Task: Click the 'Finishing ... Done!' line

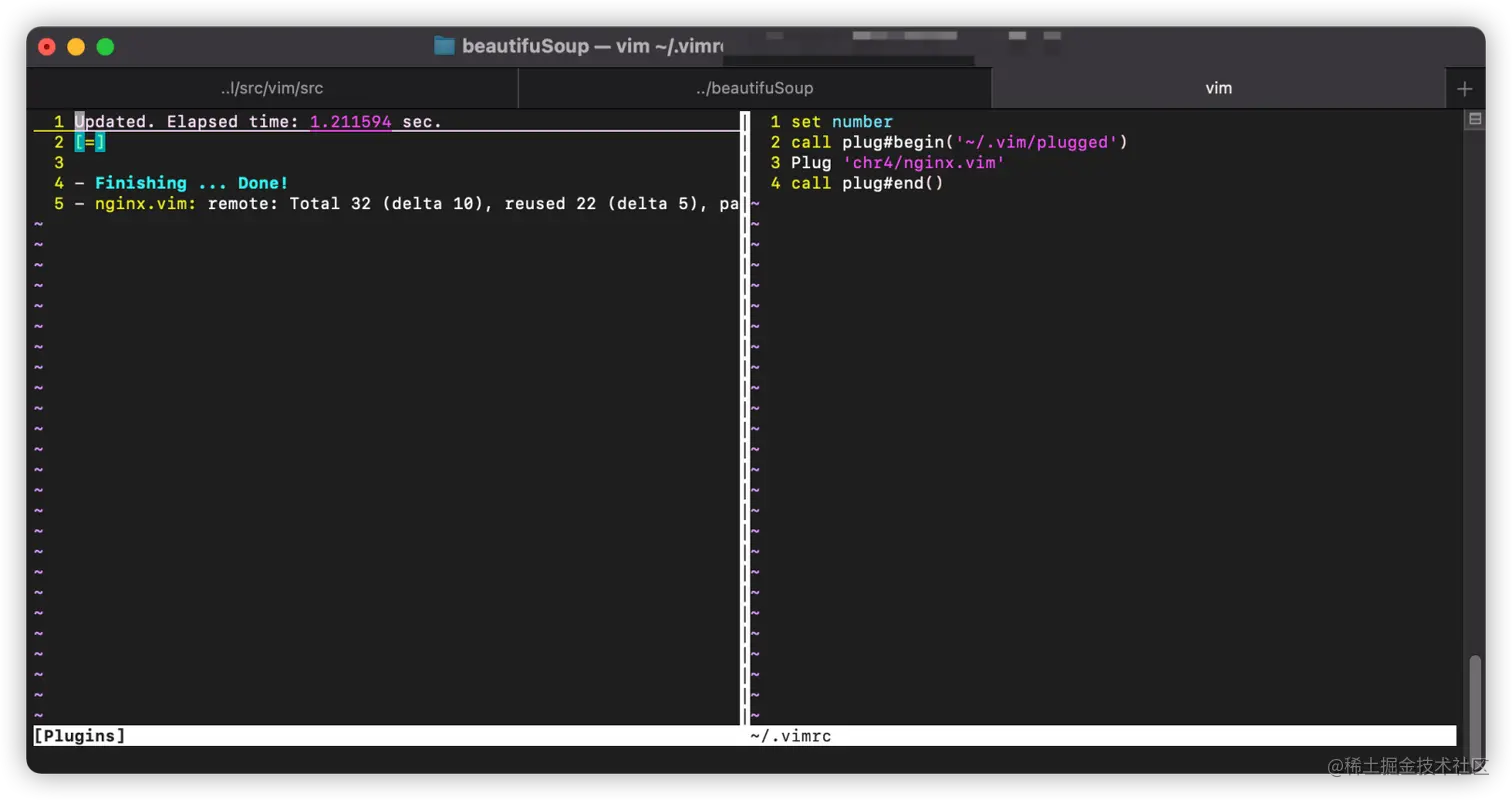Action: (x=181, y=183)
